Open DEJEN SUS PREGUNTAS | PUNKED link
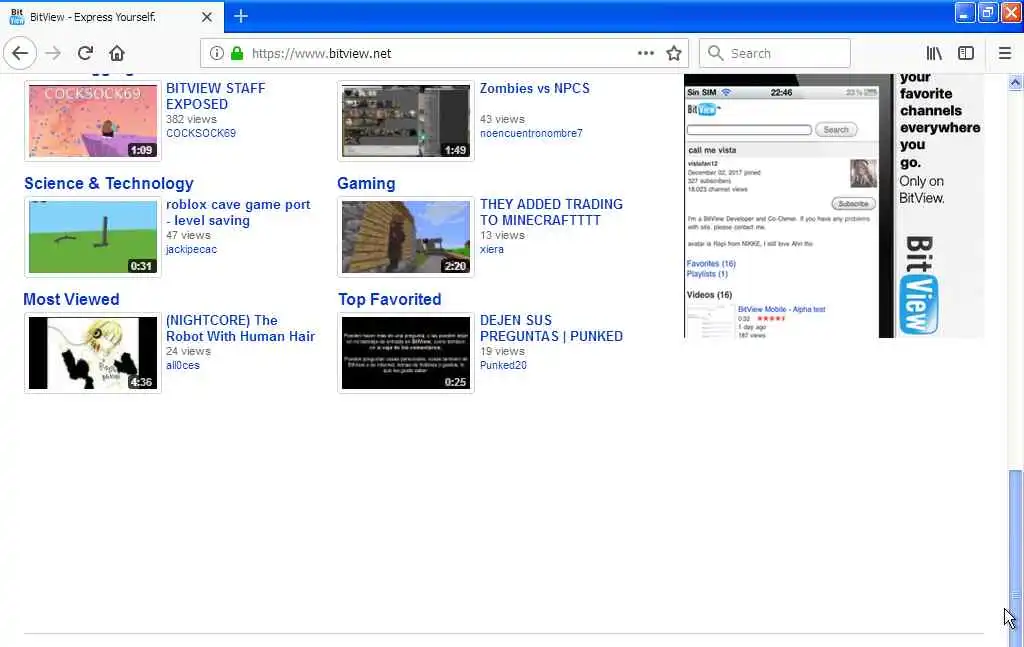 pyautogui.click(x=551, y=328)
